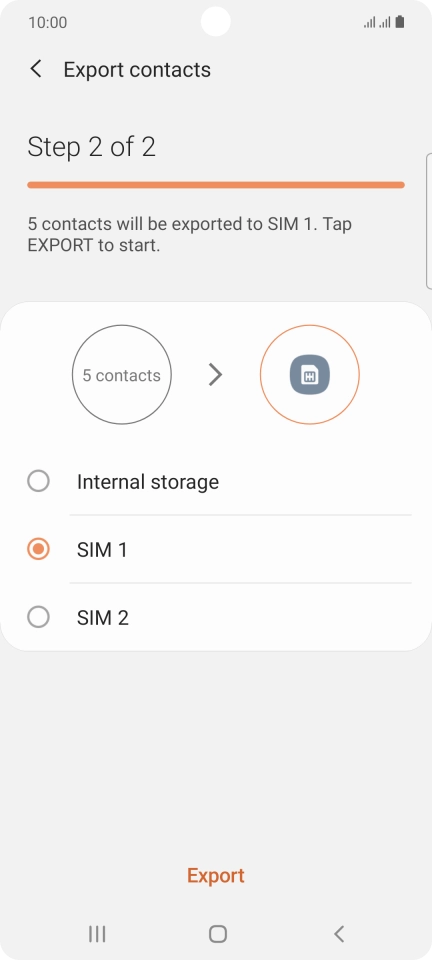The image size is (432, 960).
Task: Tap the chevron between contacts and SIM
Action: point(215,375)
